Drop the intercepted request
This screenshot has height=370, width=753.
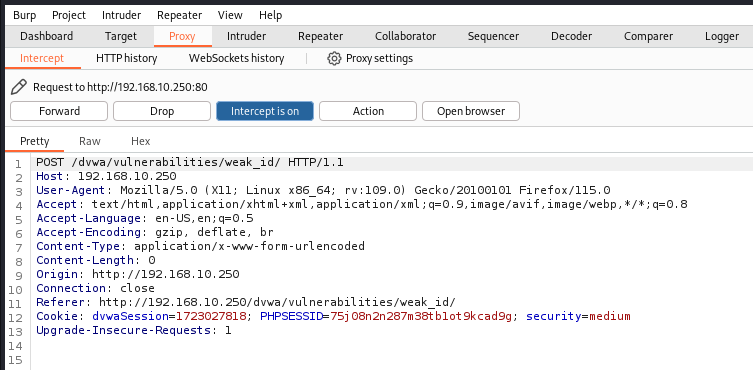(162, 111)
